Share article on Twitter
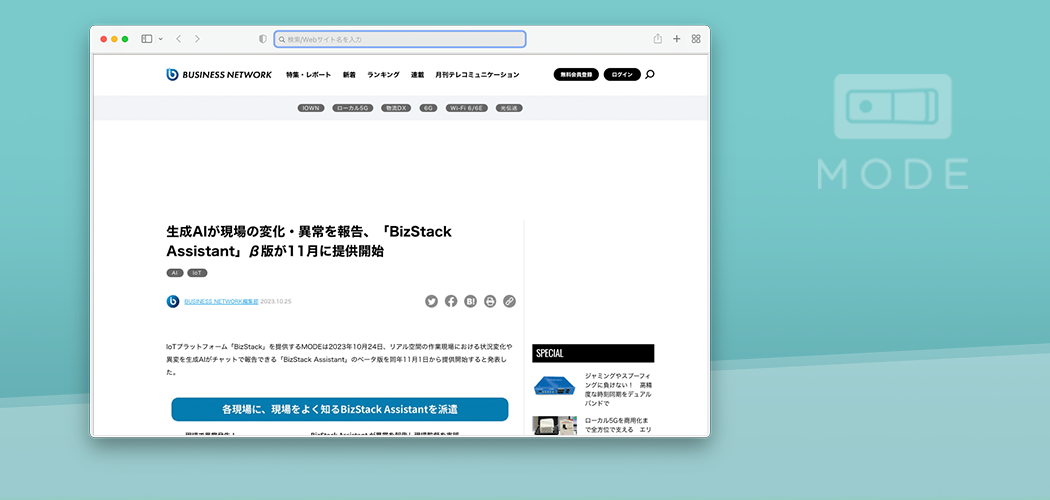The height and width of the screenshot is (500, 1050). click(432, 301)
